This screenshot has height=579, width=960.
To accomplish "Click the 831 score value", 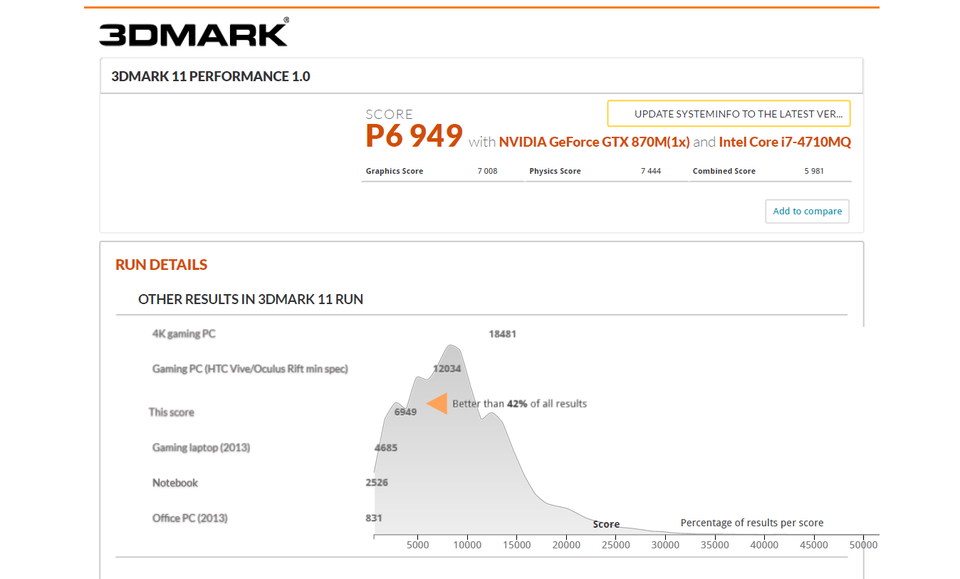I will tap(373, 518).
